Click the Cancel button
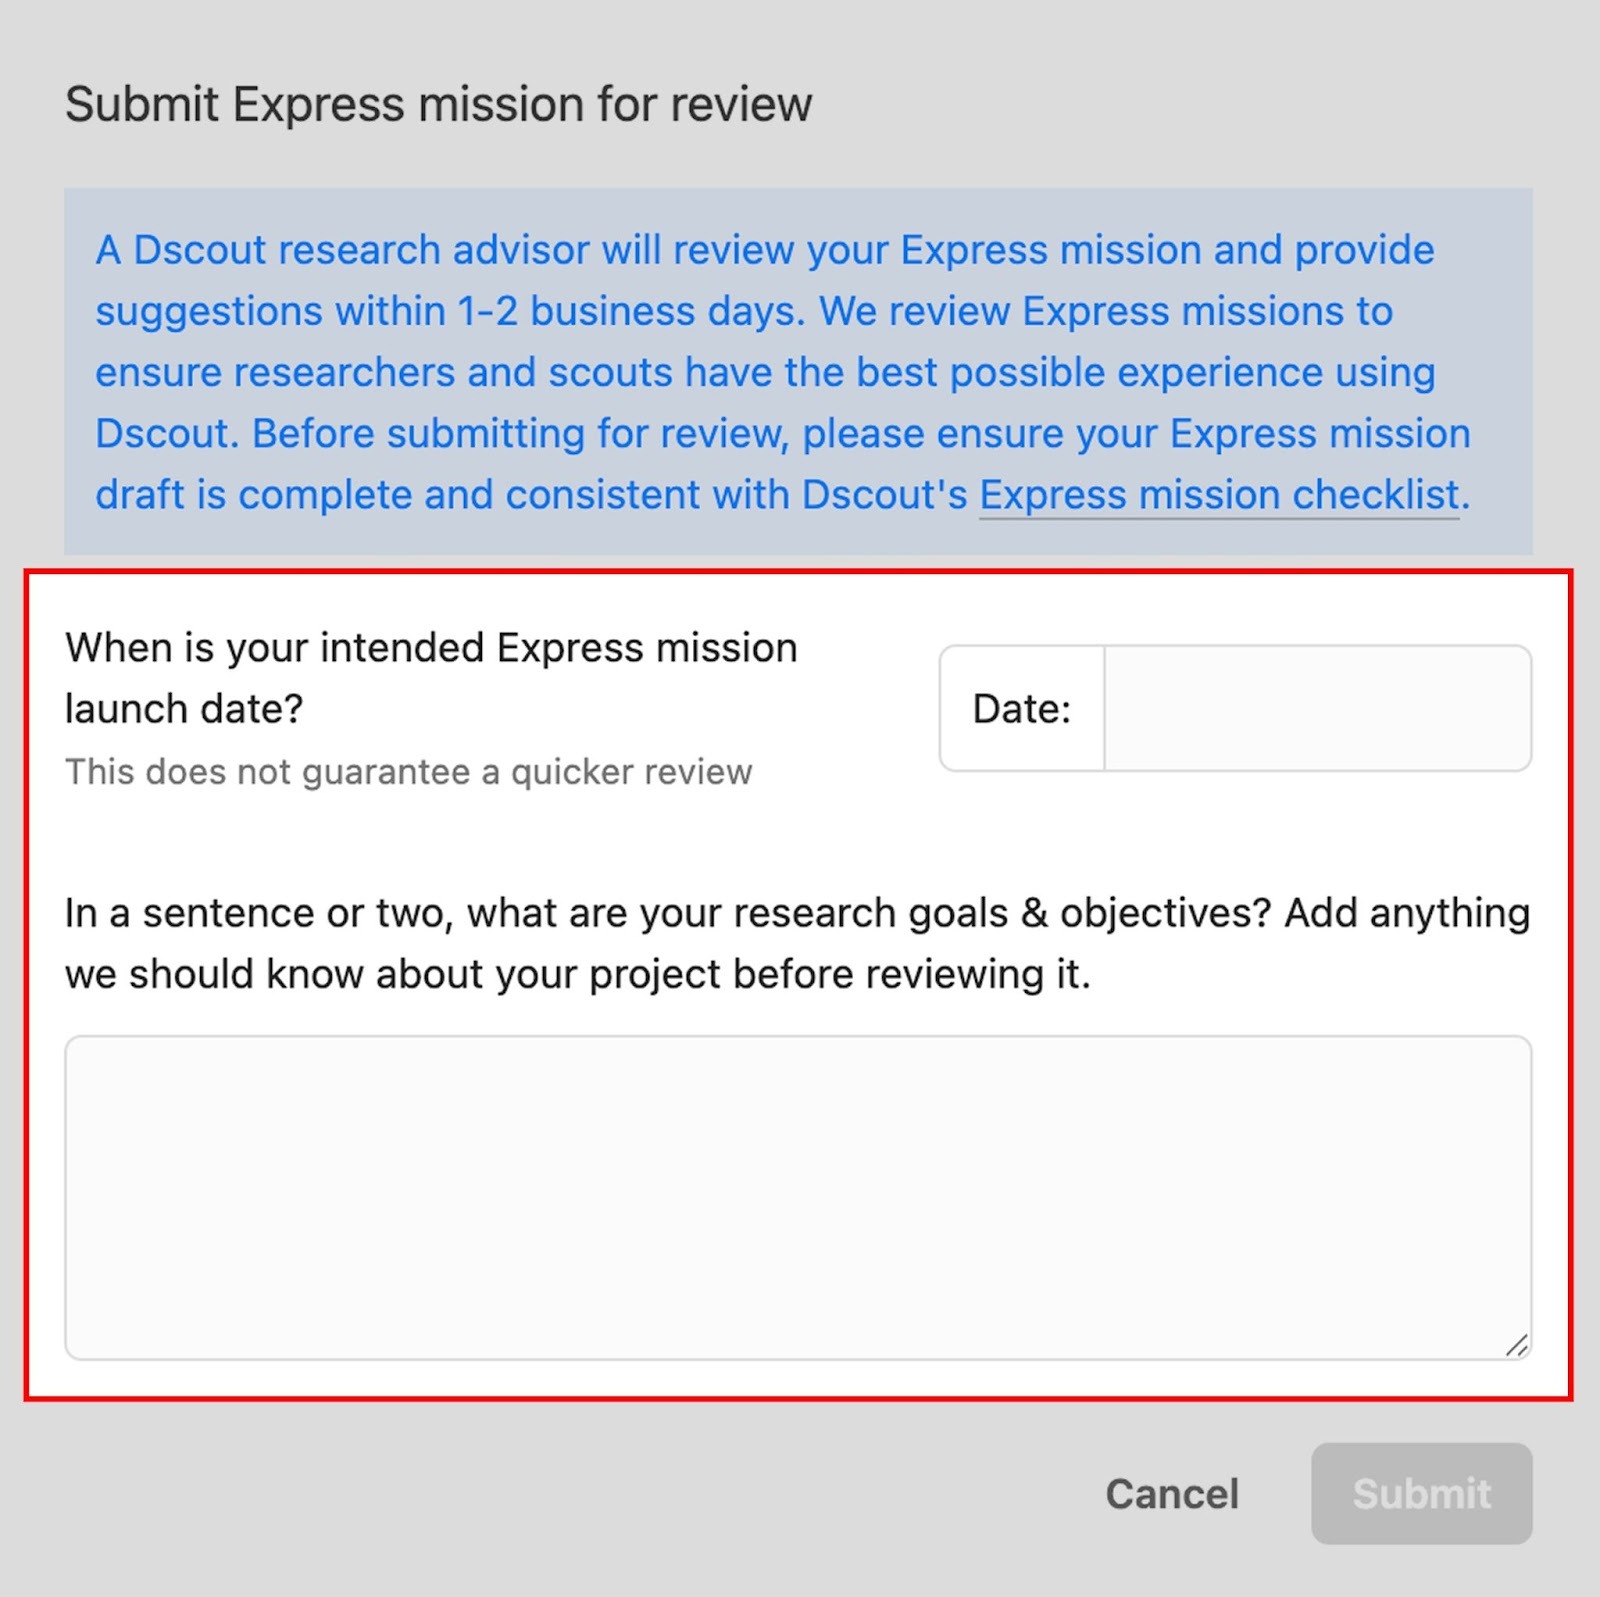The height and width of the screenshot is (1597, 1600). pyautogui.click(x=1172, y=1494)
